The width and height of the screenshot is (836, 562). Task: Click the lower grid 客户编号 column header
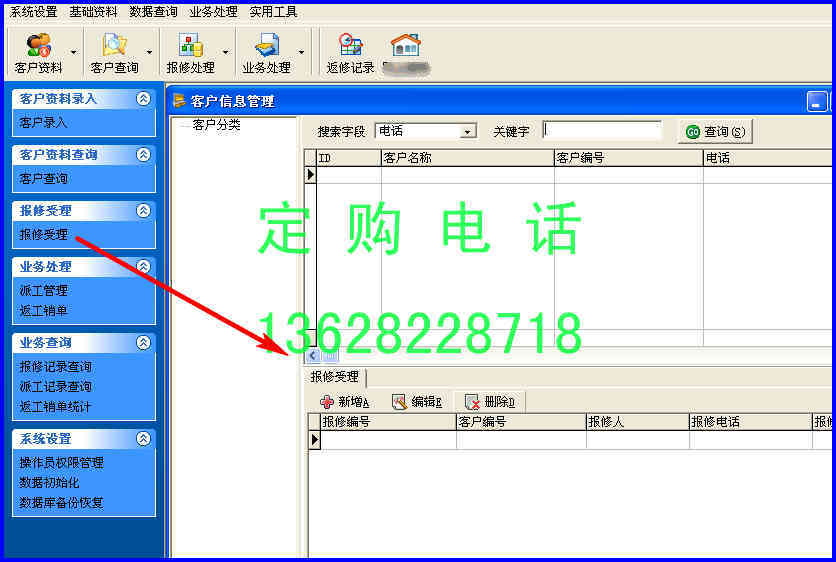521,422
